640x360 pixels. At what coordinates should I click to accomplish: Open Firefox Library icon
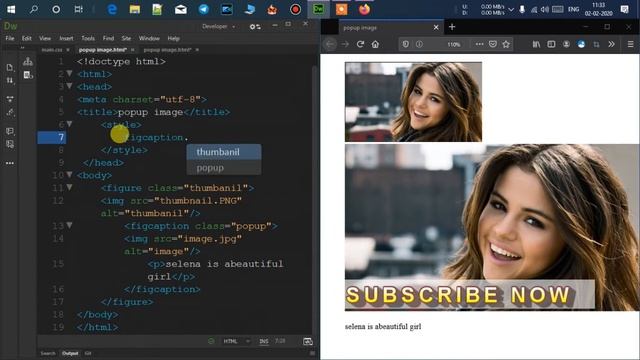tap(536, 44)
